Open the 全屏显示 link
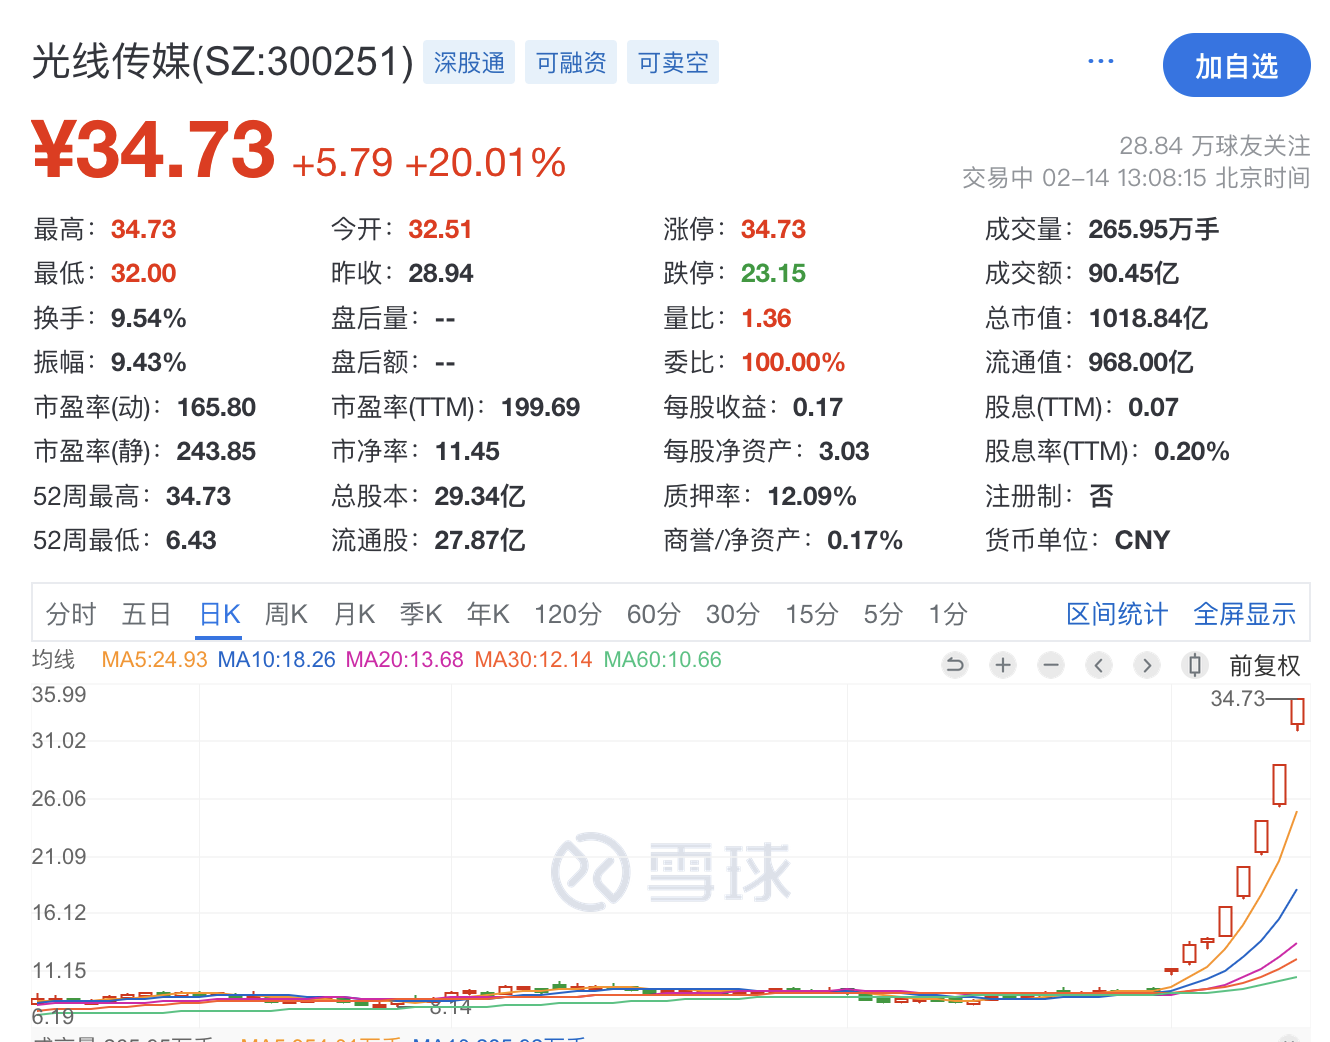This screenshot has height=1042, width=1330. point(1245,614)
